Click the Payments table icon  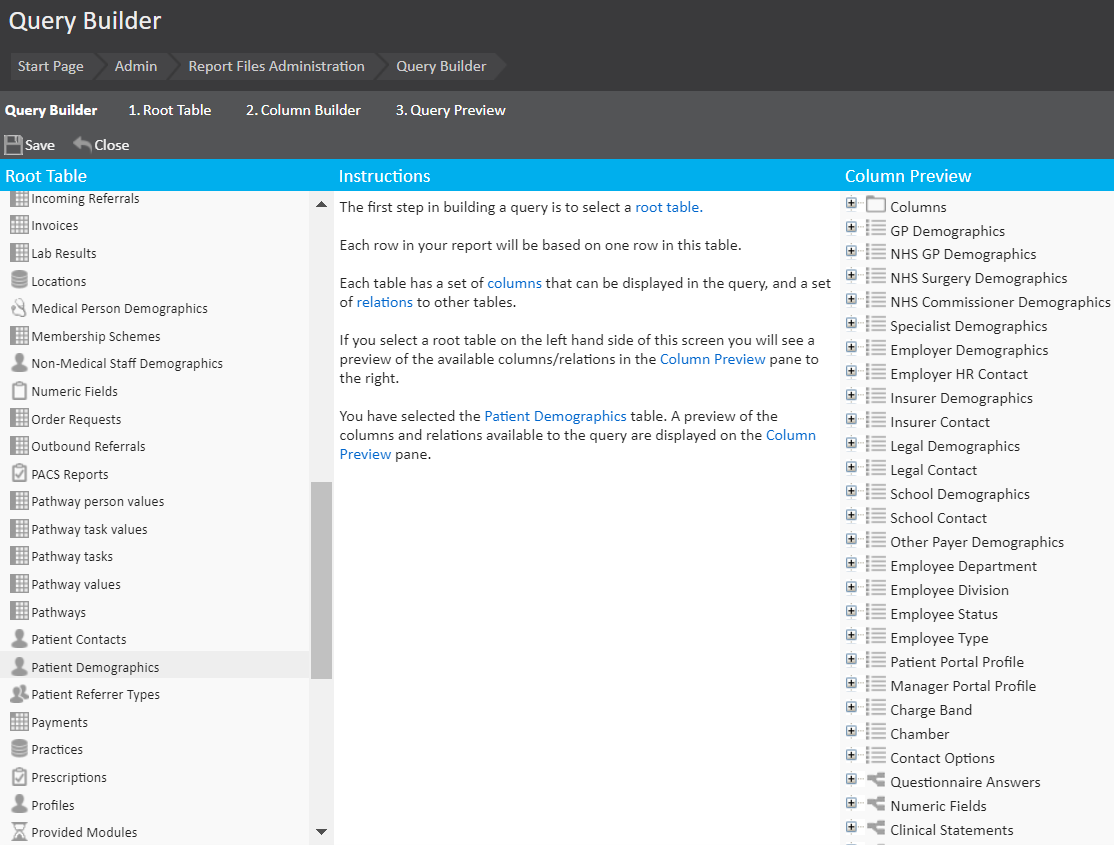[19, 721]
